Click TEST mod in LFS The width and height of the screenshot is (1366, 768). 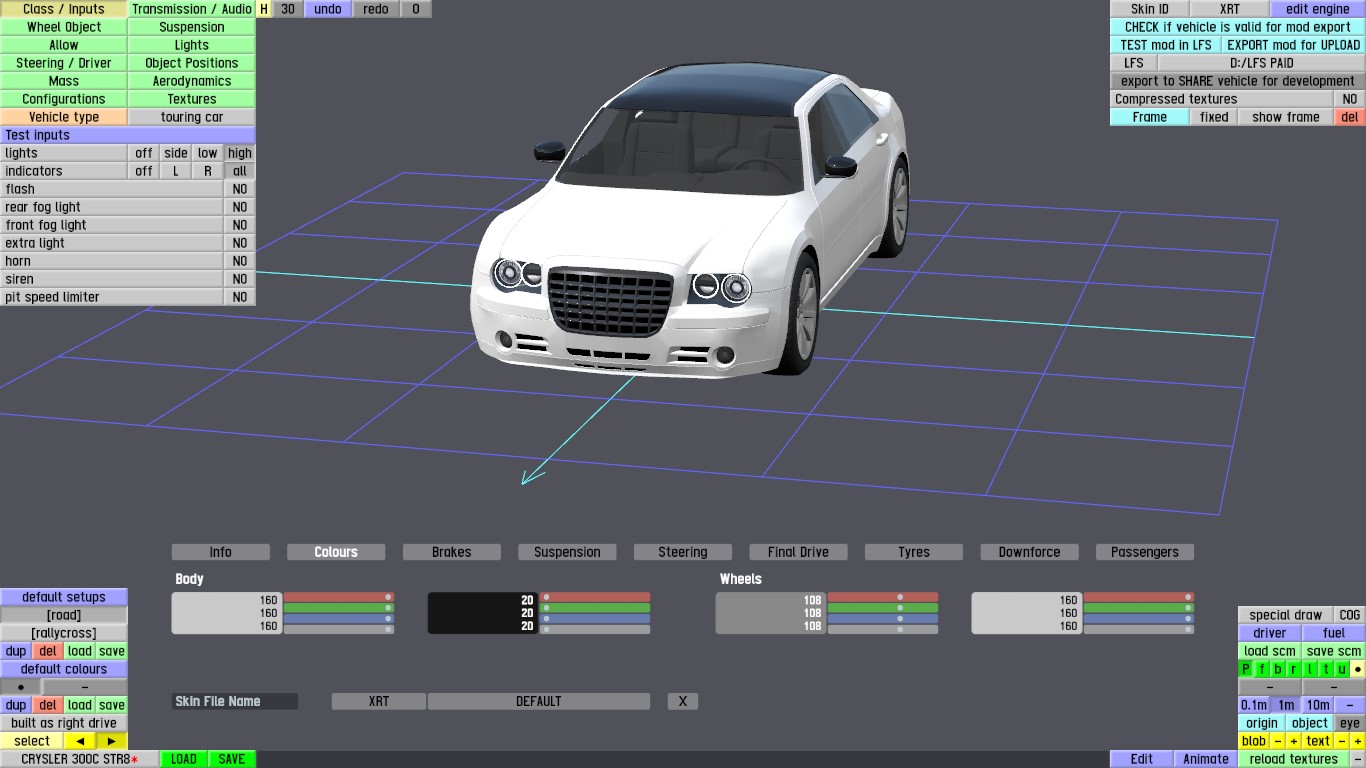[1166, 45]
